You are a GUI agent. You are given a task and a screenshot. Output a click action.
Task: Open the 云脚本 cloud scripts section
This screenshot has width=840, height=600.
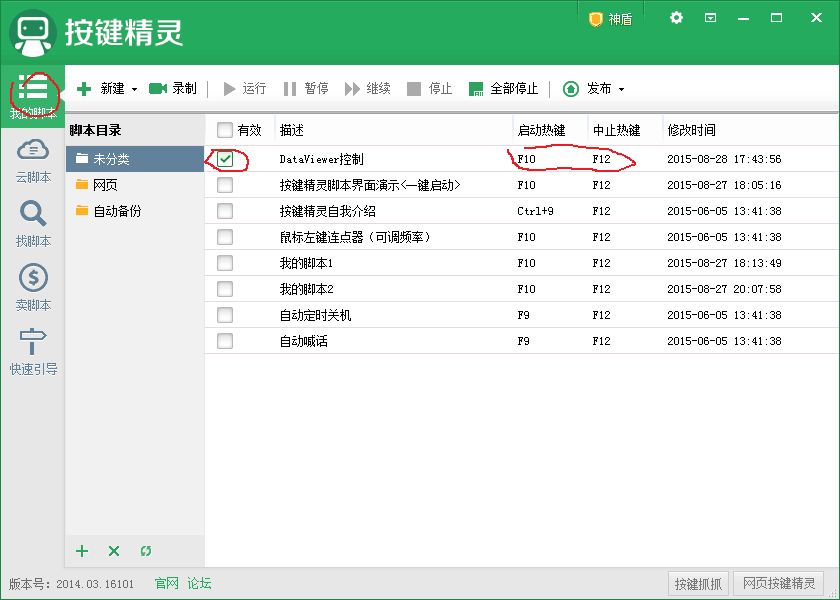coord(33,161)
